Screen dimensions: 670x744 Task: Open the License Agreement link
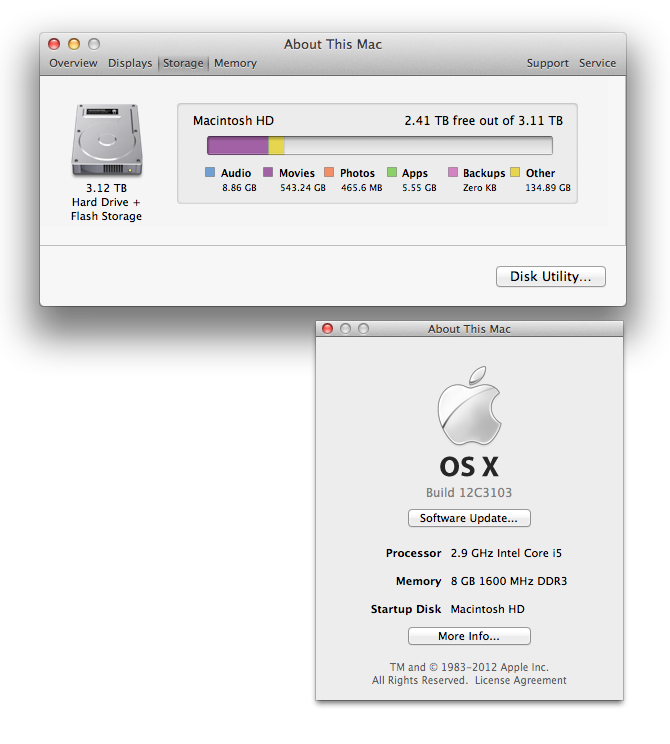coord(521,680)
